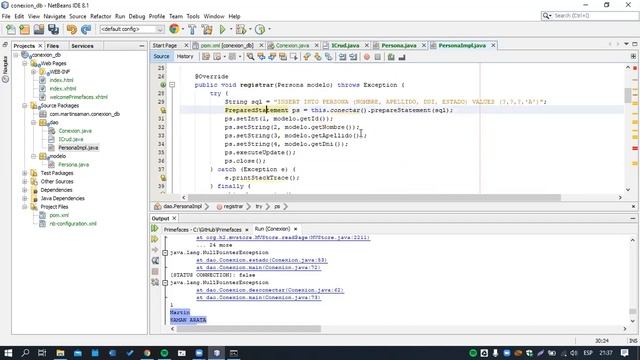Screen dimensions: 640x360
Task: Click the New Project toolbar icon
Action: [24, 29]
